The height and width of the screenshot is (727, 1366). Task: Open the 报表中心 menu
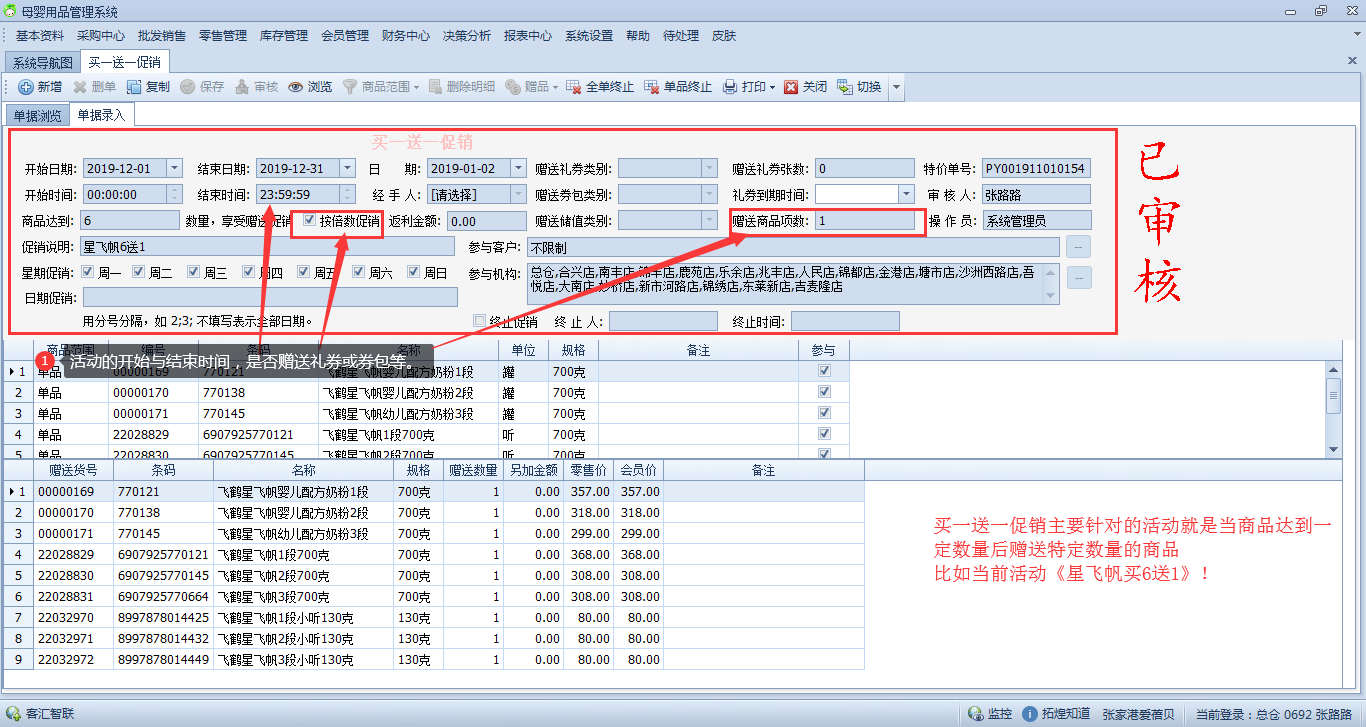(528, 36)
